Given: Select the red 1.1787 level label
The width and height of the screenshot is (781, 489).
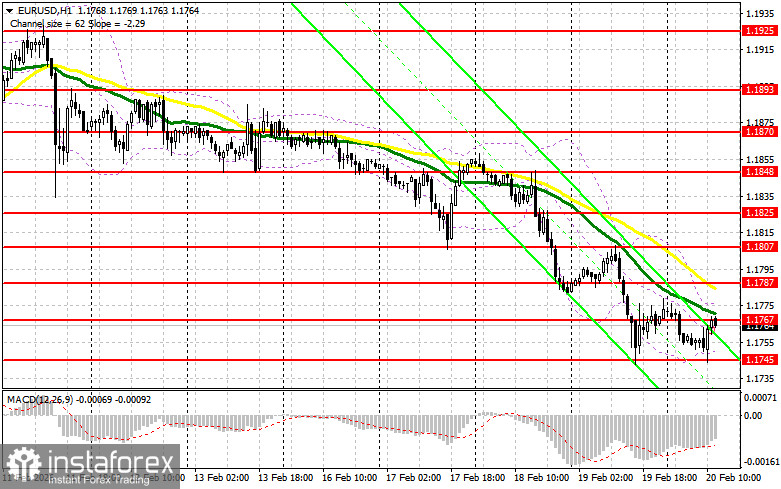Looking at the screenshot, I should [x=760, y=282].
